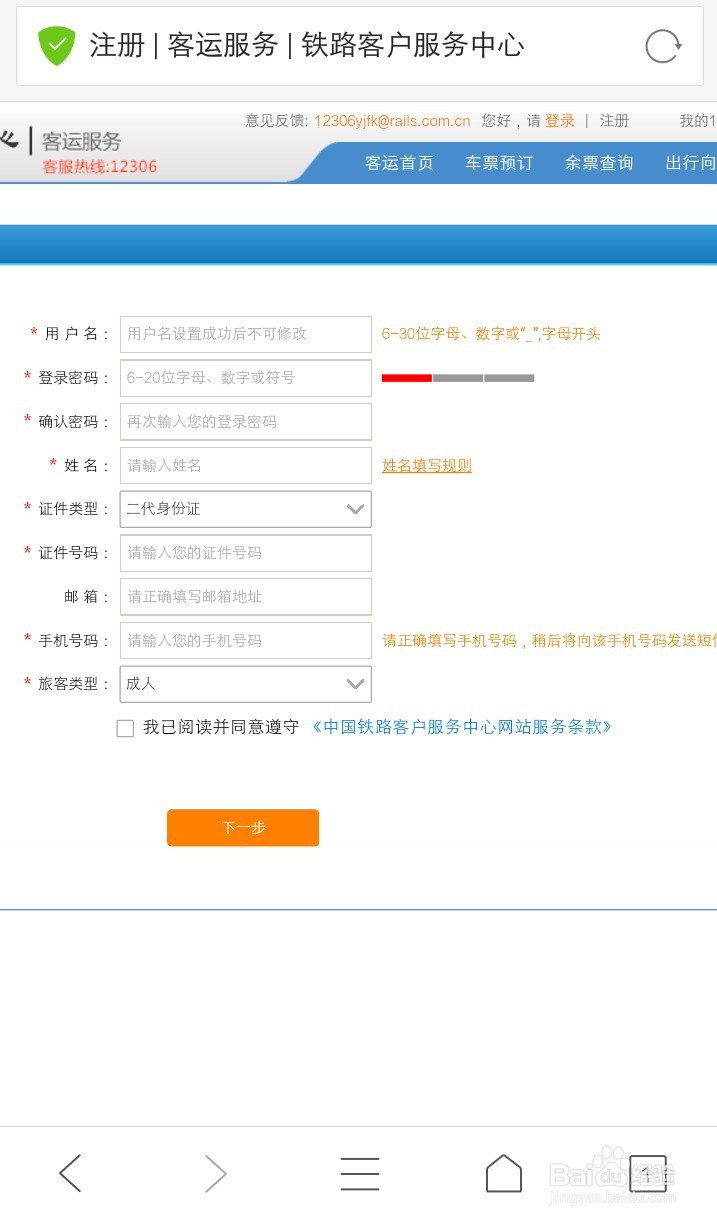Check the agree-to-terms checkbox
The width and height of the screenshot is (717, 1222).
point(125,728)
